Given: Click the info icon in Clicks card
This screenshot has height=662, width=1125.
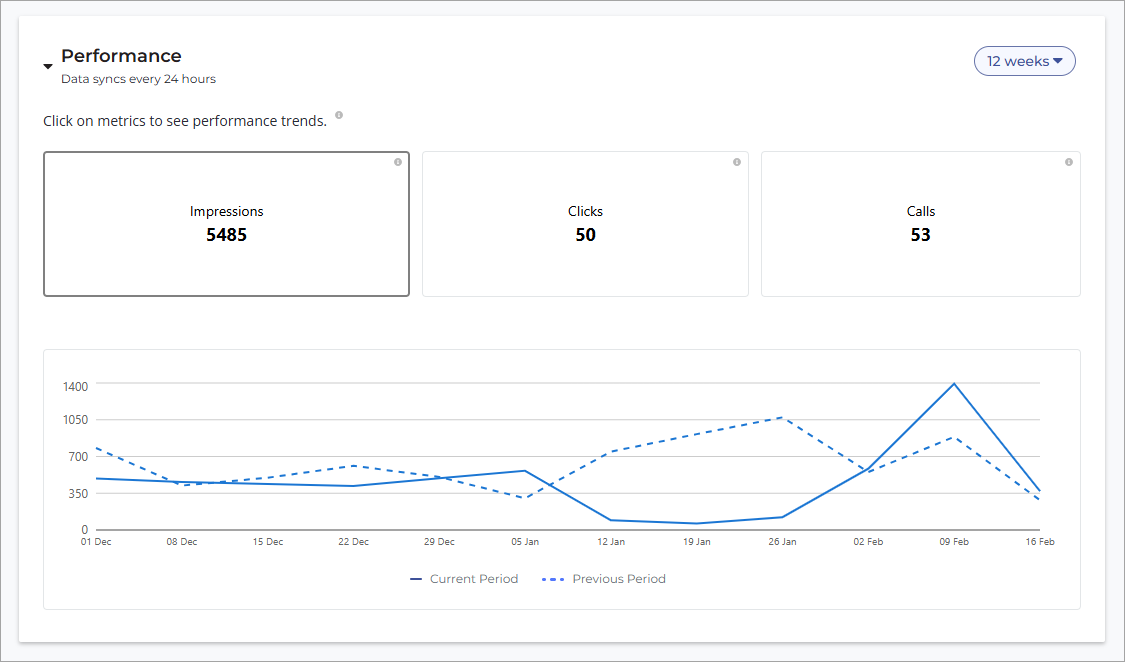Looking at the screenshot, I should point(737,162).
